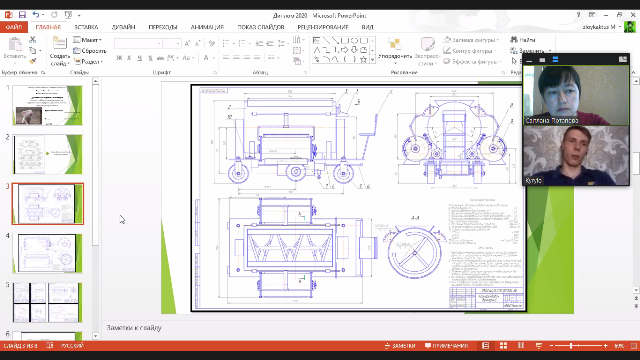This screenshot has height=360, width=640.
Task: Click the Create slide icon
Action: pos(60,43)
